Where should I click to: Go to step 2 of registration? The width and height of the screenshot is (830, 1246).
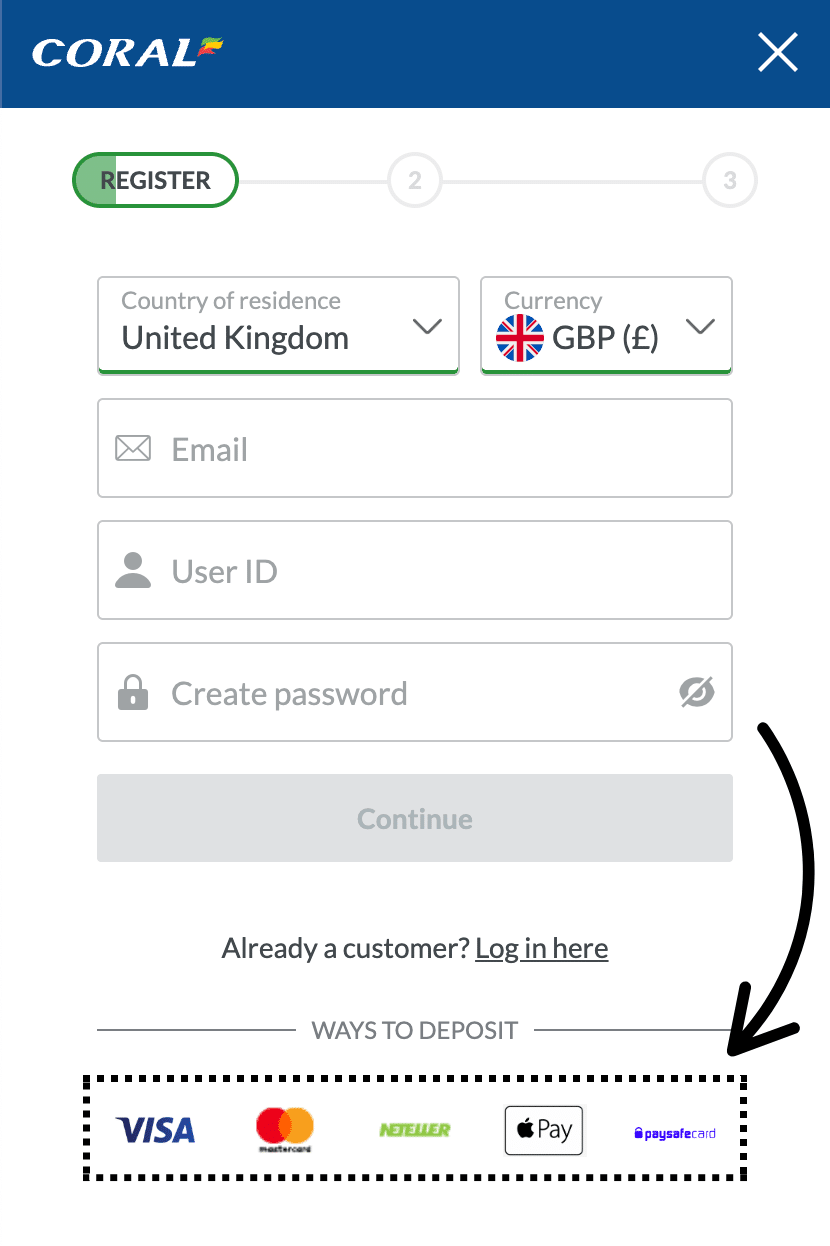click(x=415, y=181)
